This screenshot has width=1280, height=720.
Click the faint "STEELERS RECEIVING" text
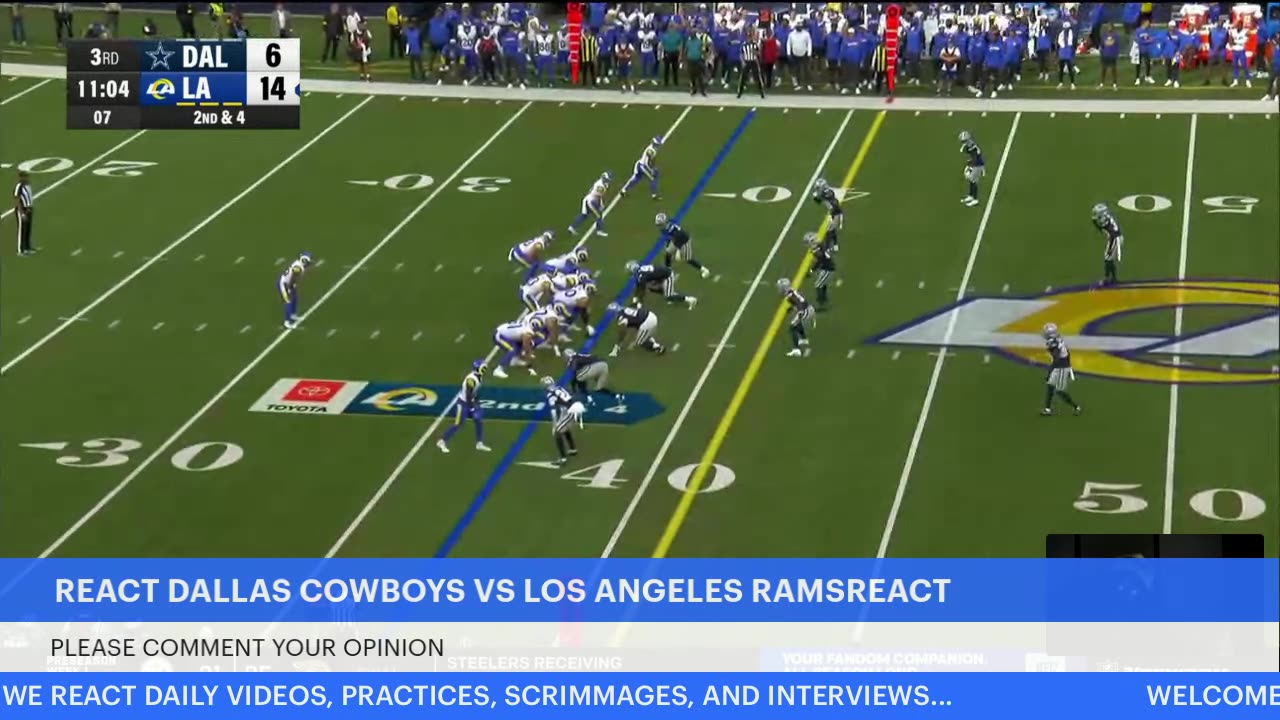coord(534,663)
